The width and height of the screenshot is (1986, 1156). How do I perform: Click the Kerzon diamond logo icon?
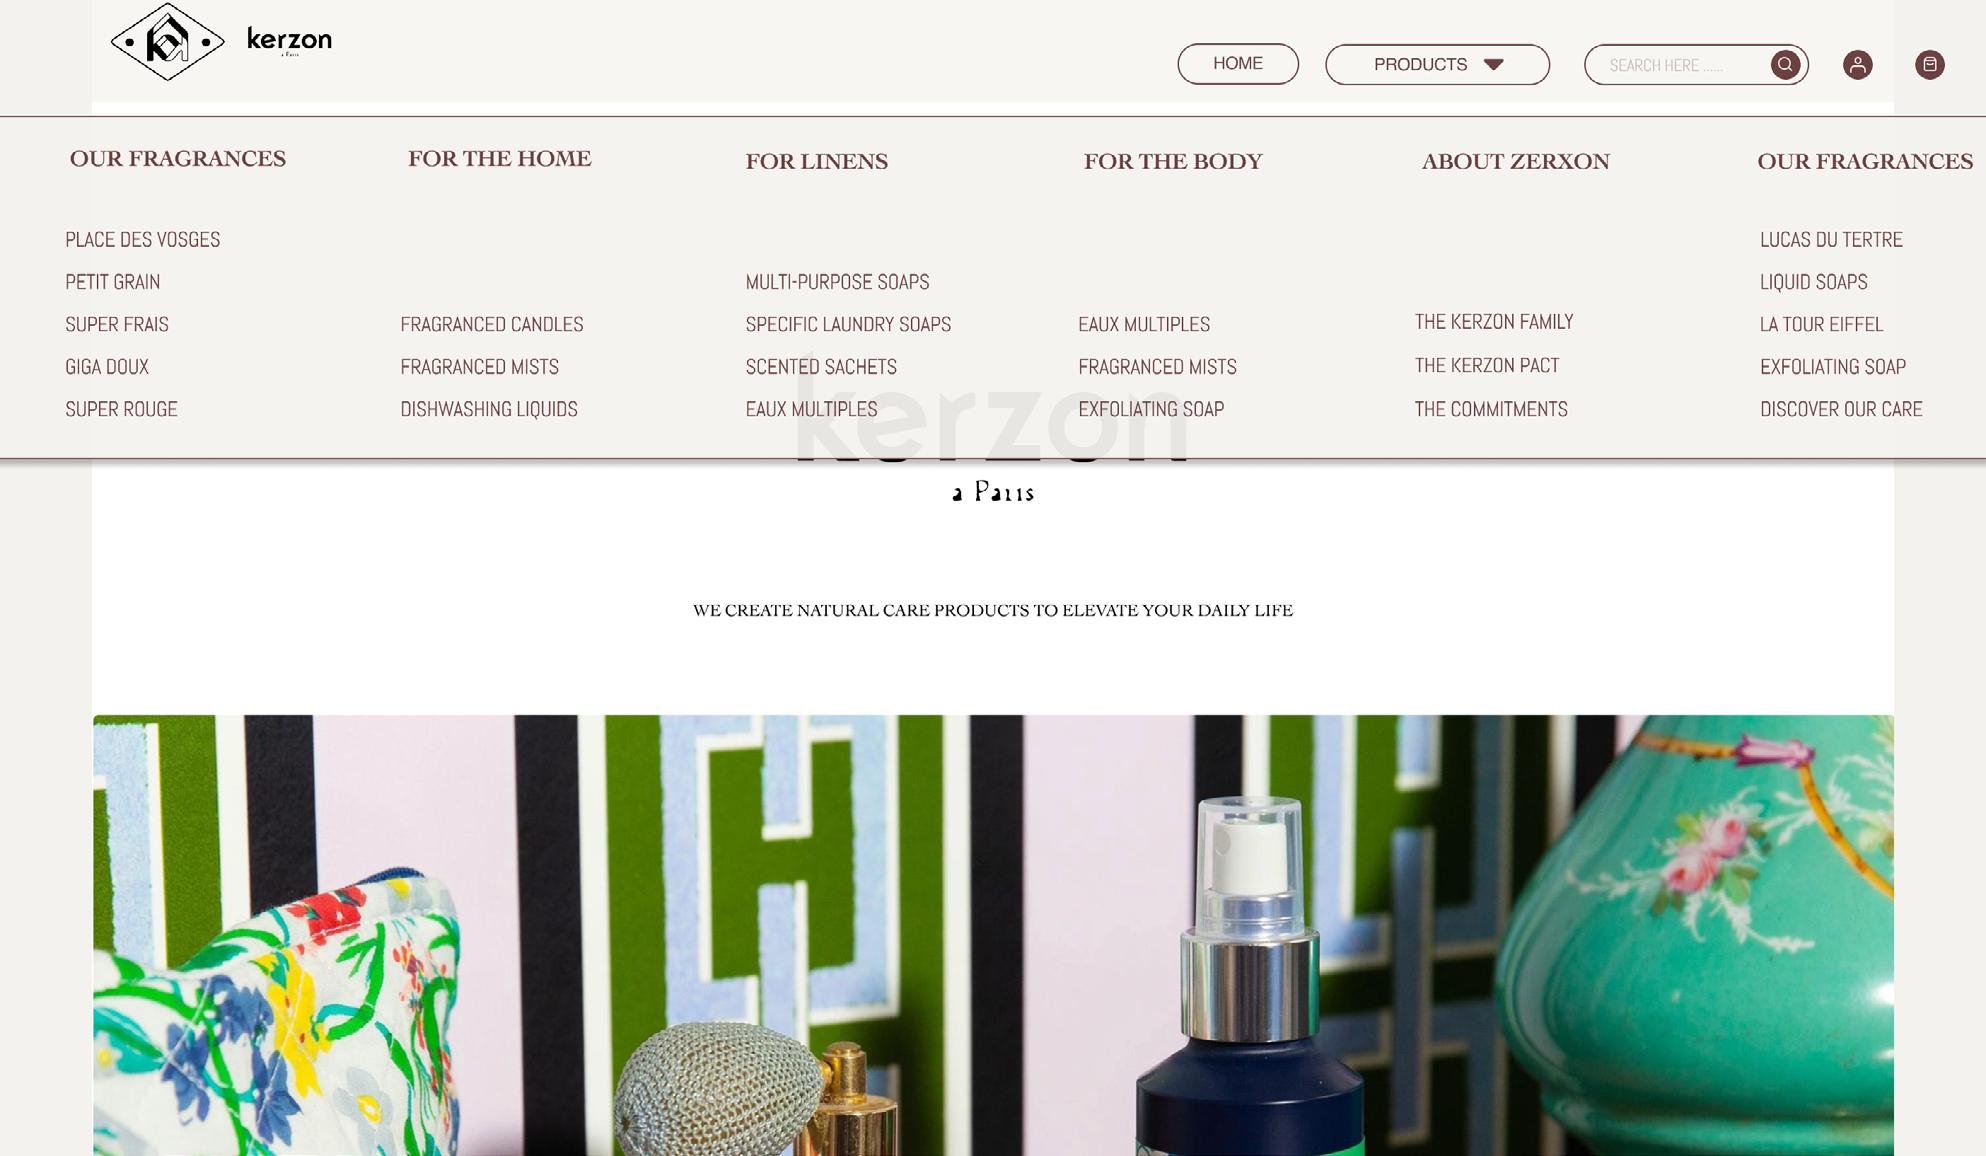pyautogui.click(x=167, y=42)
